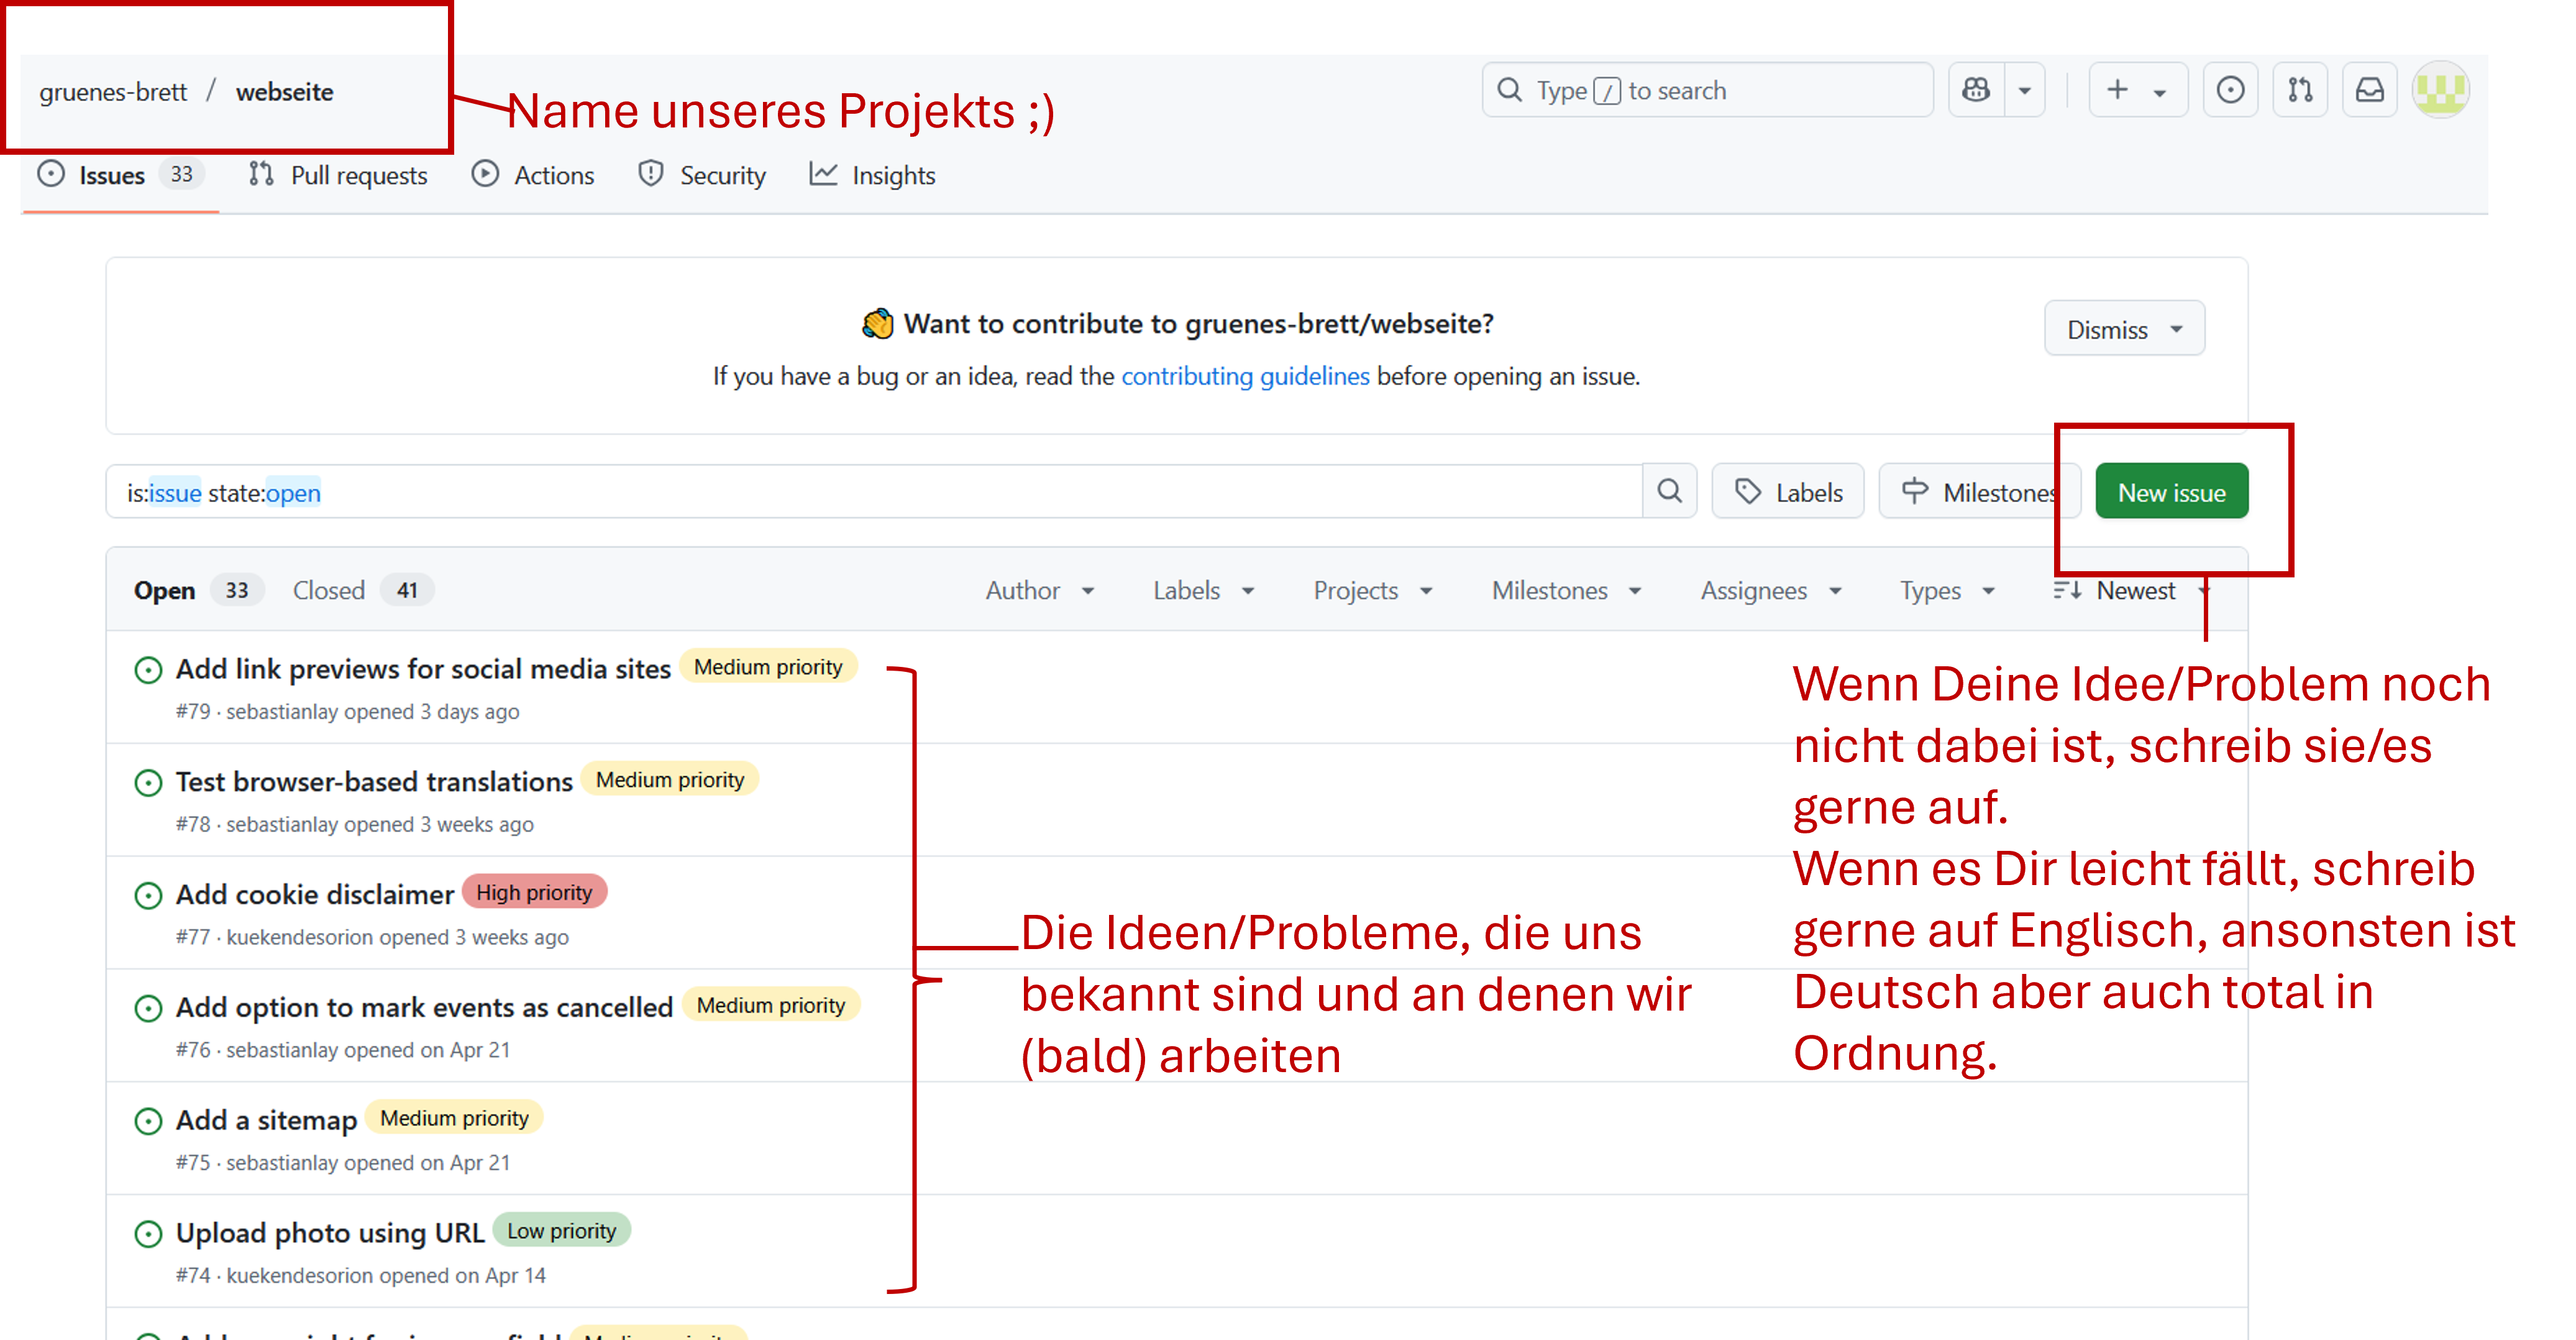Open the Dismiss dropdown on contribute banner
The height and width of the screenshot is (1340, 2576).
(2124, 329)
